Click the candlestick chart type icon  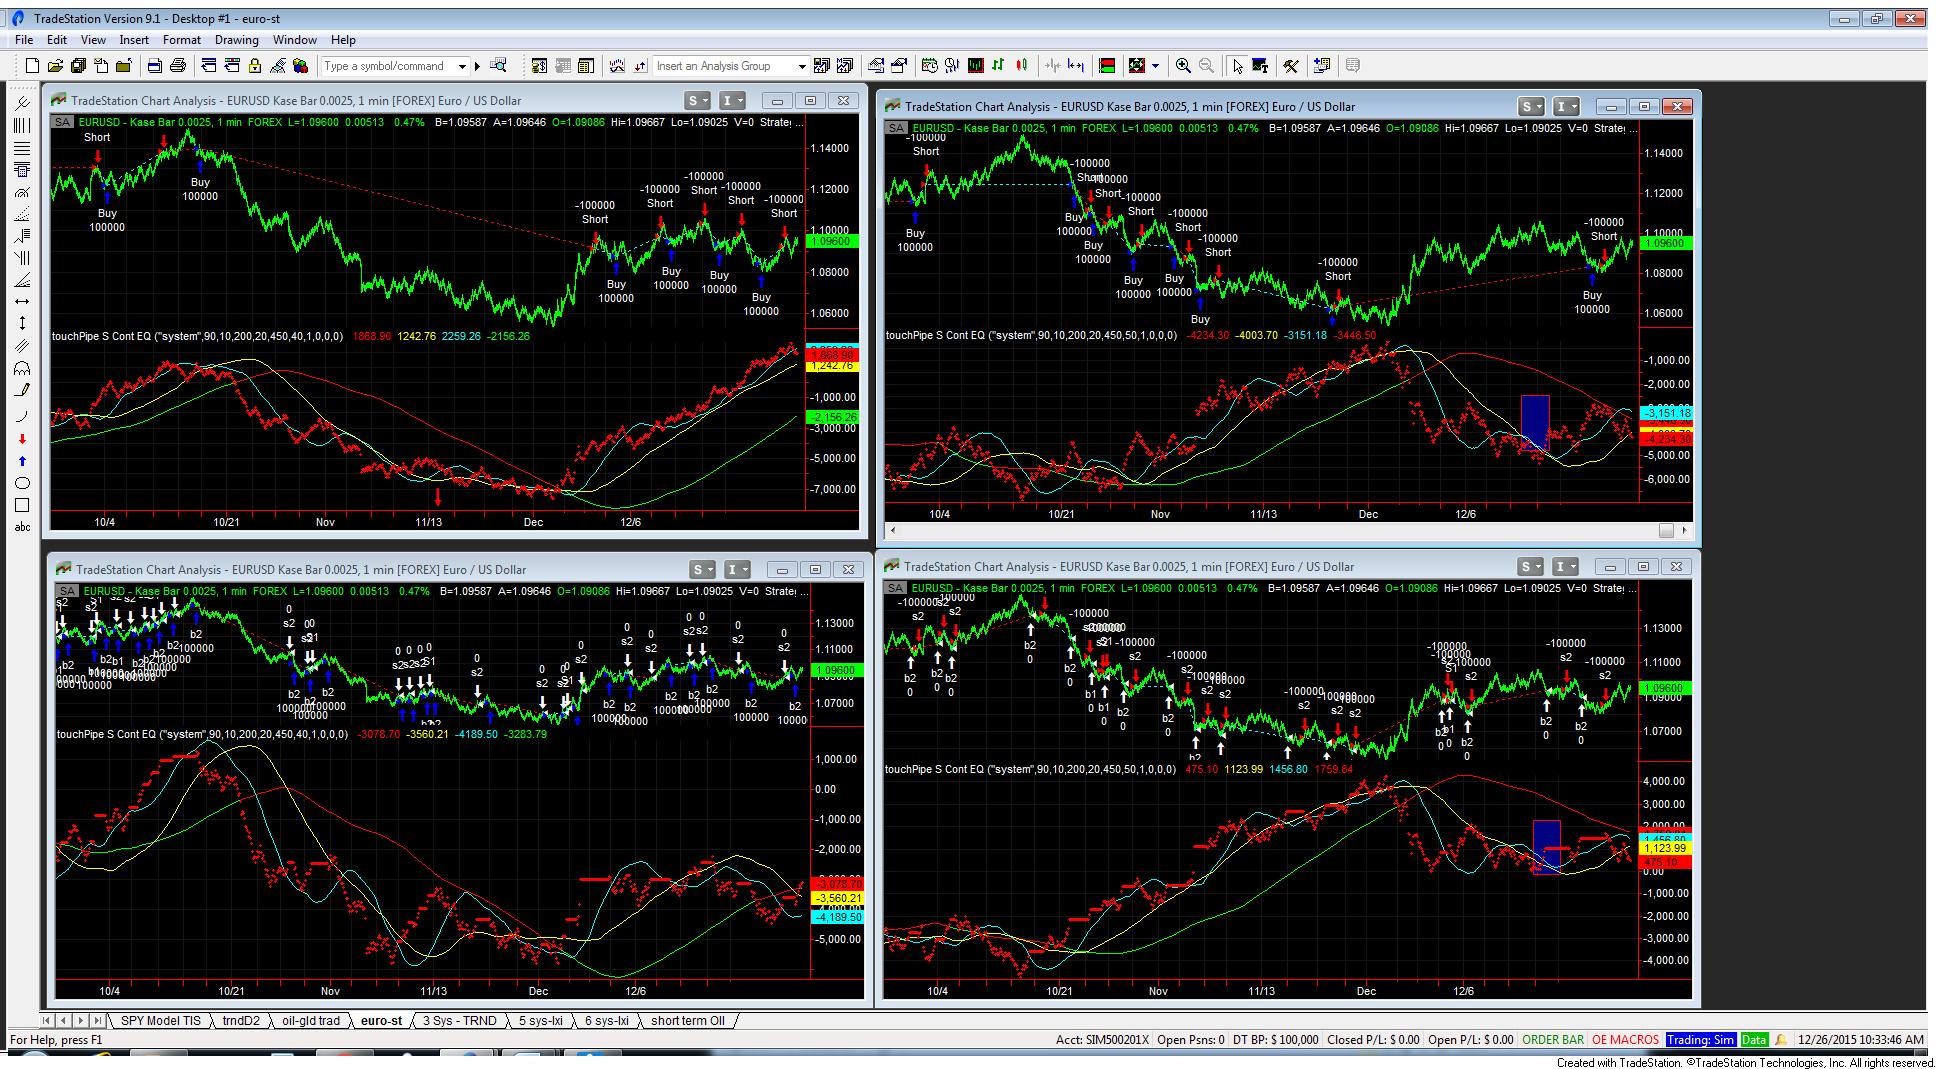pyautogui.click(x=1021, y=66)
